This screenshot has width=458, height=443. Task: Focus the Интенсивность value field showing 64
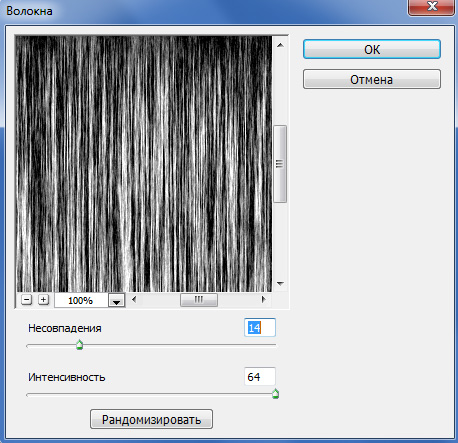(260, 377)
